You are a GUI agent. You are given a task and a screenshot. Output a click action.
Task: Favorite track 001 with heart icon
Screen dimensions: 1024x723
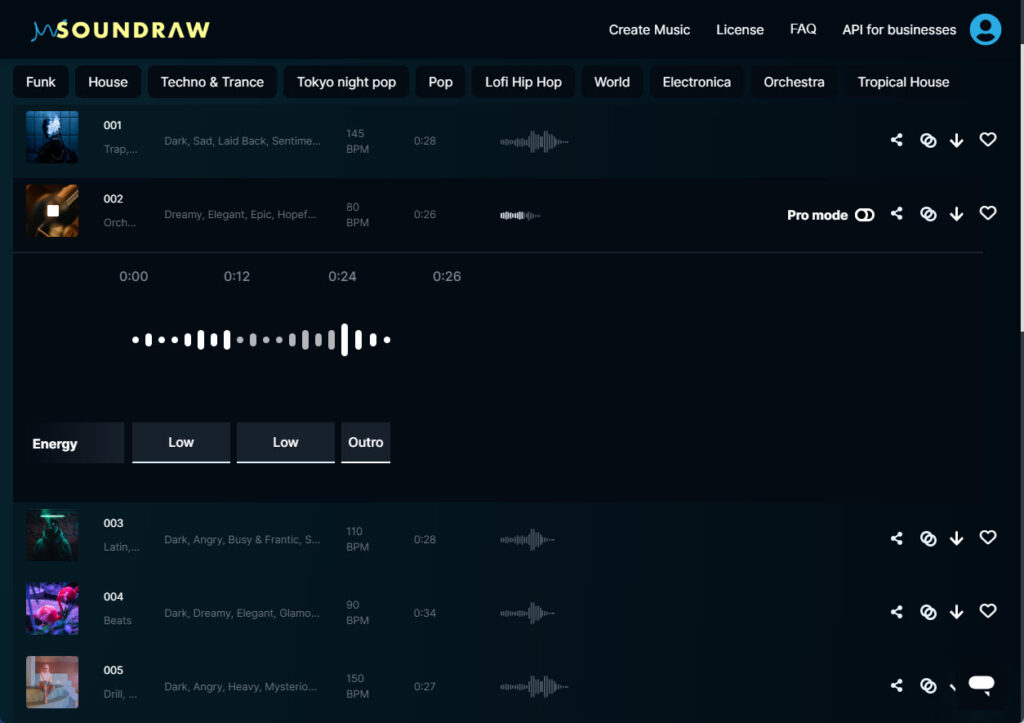point(988,139)
